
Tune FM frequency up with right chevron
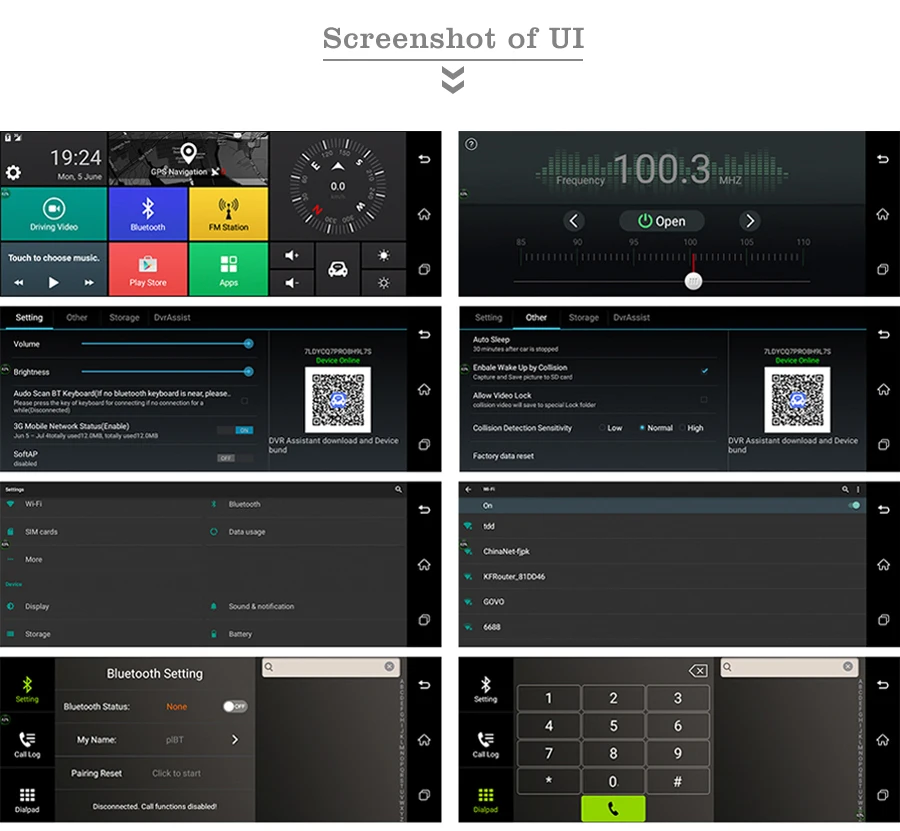(750, 221)
